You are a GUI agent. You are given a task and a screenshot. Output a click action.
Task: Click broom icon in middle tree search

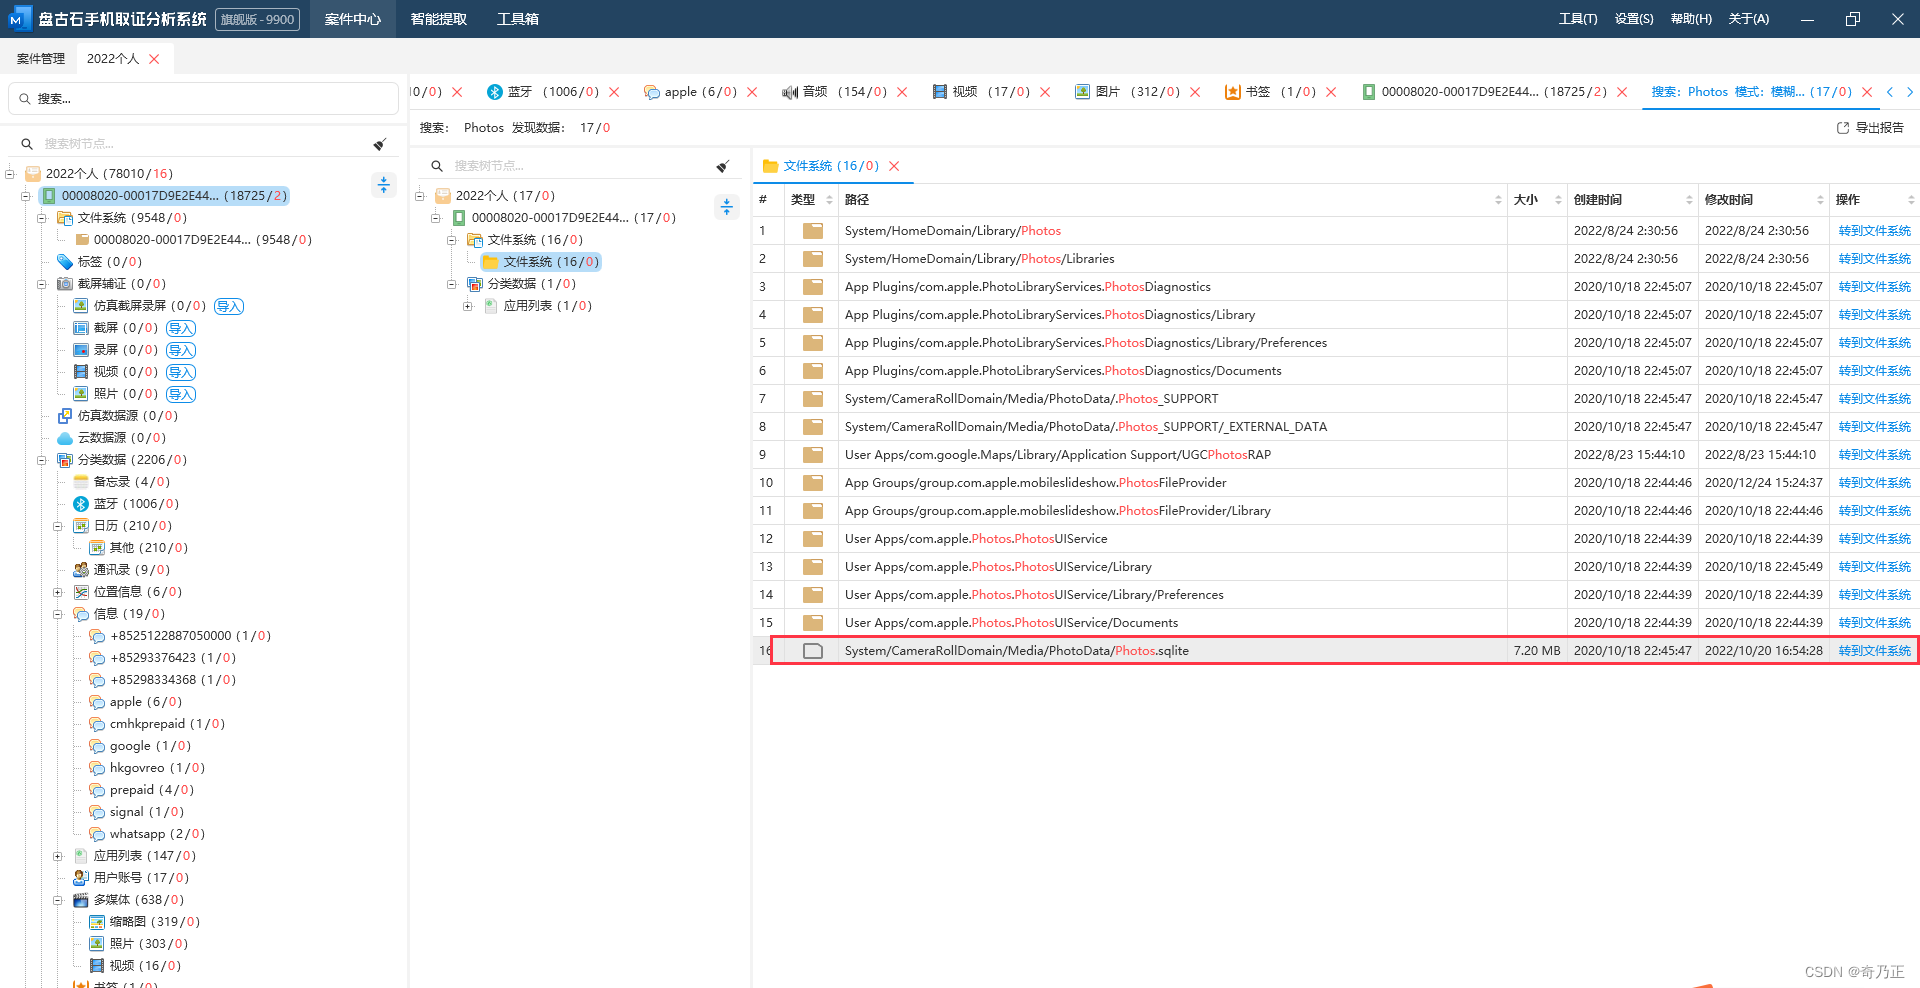723,166
